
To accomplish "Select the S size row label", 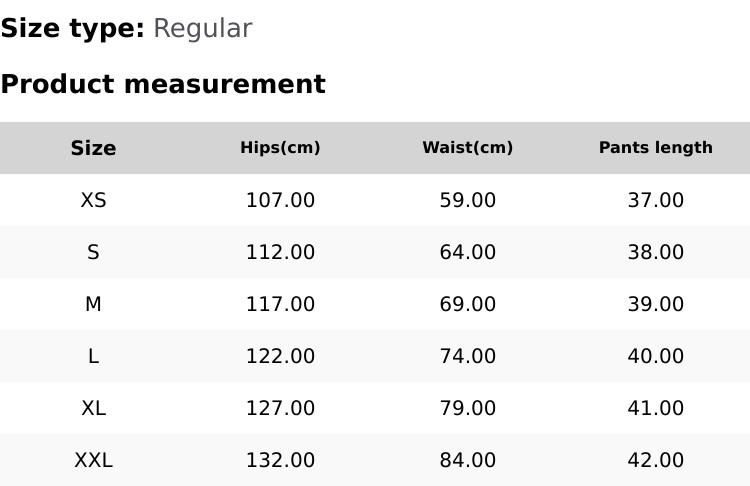I will coord(93,252).
